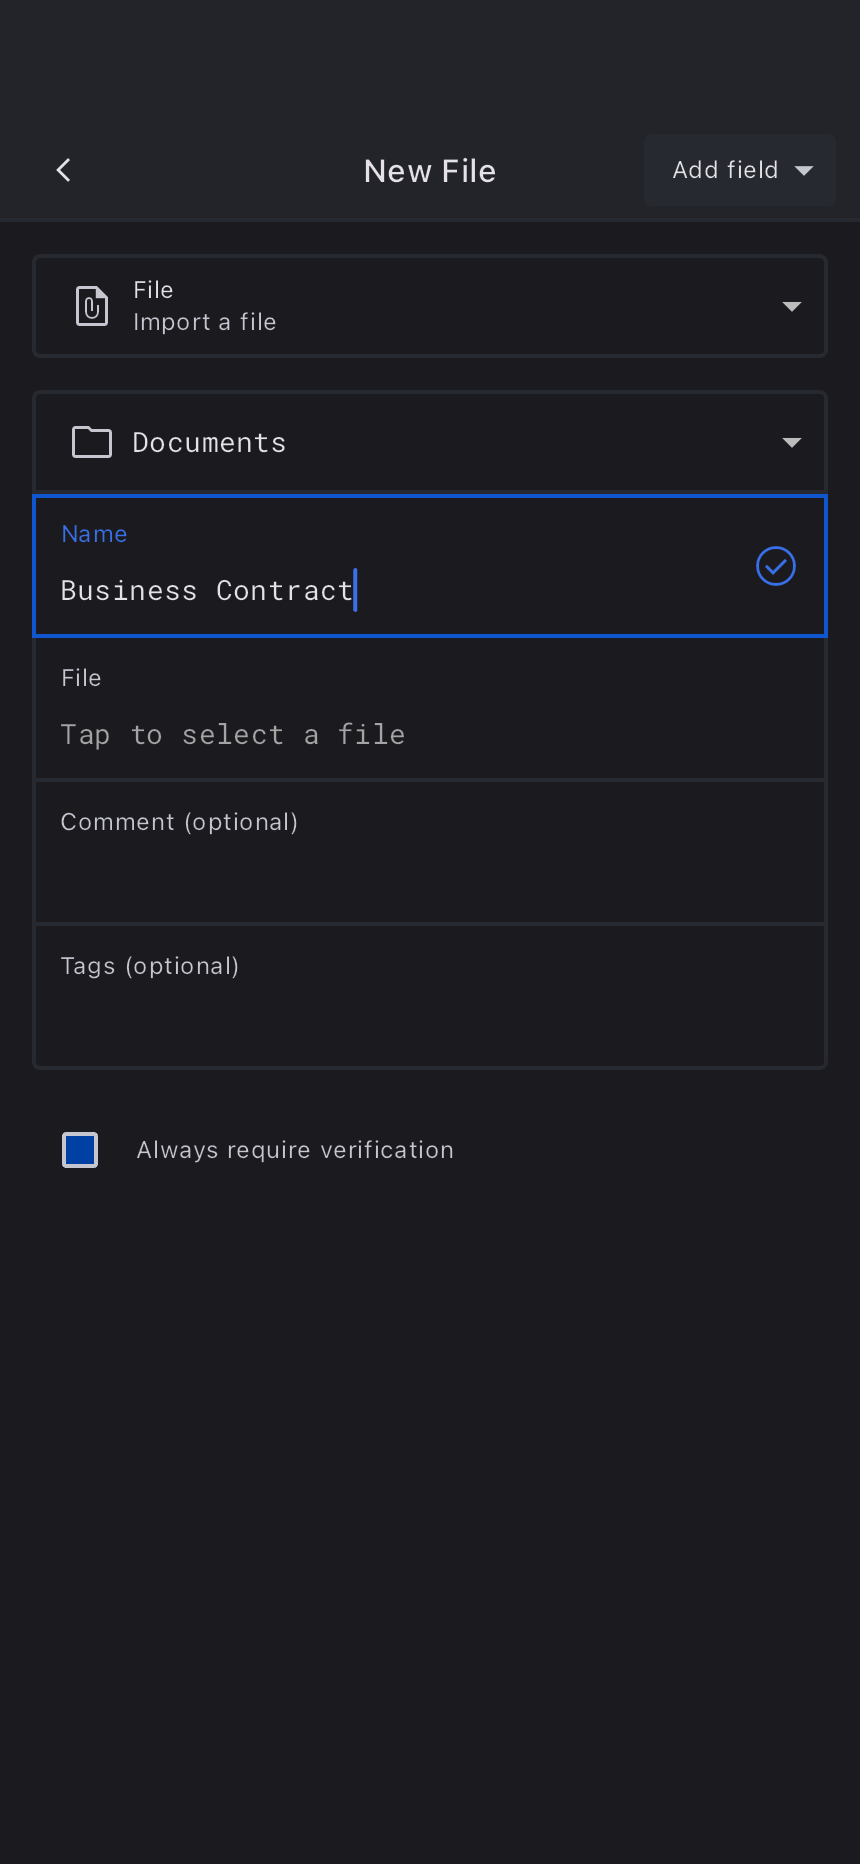Select the "Import a file" type entry

(205, 322)
